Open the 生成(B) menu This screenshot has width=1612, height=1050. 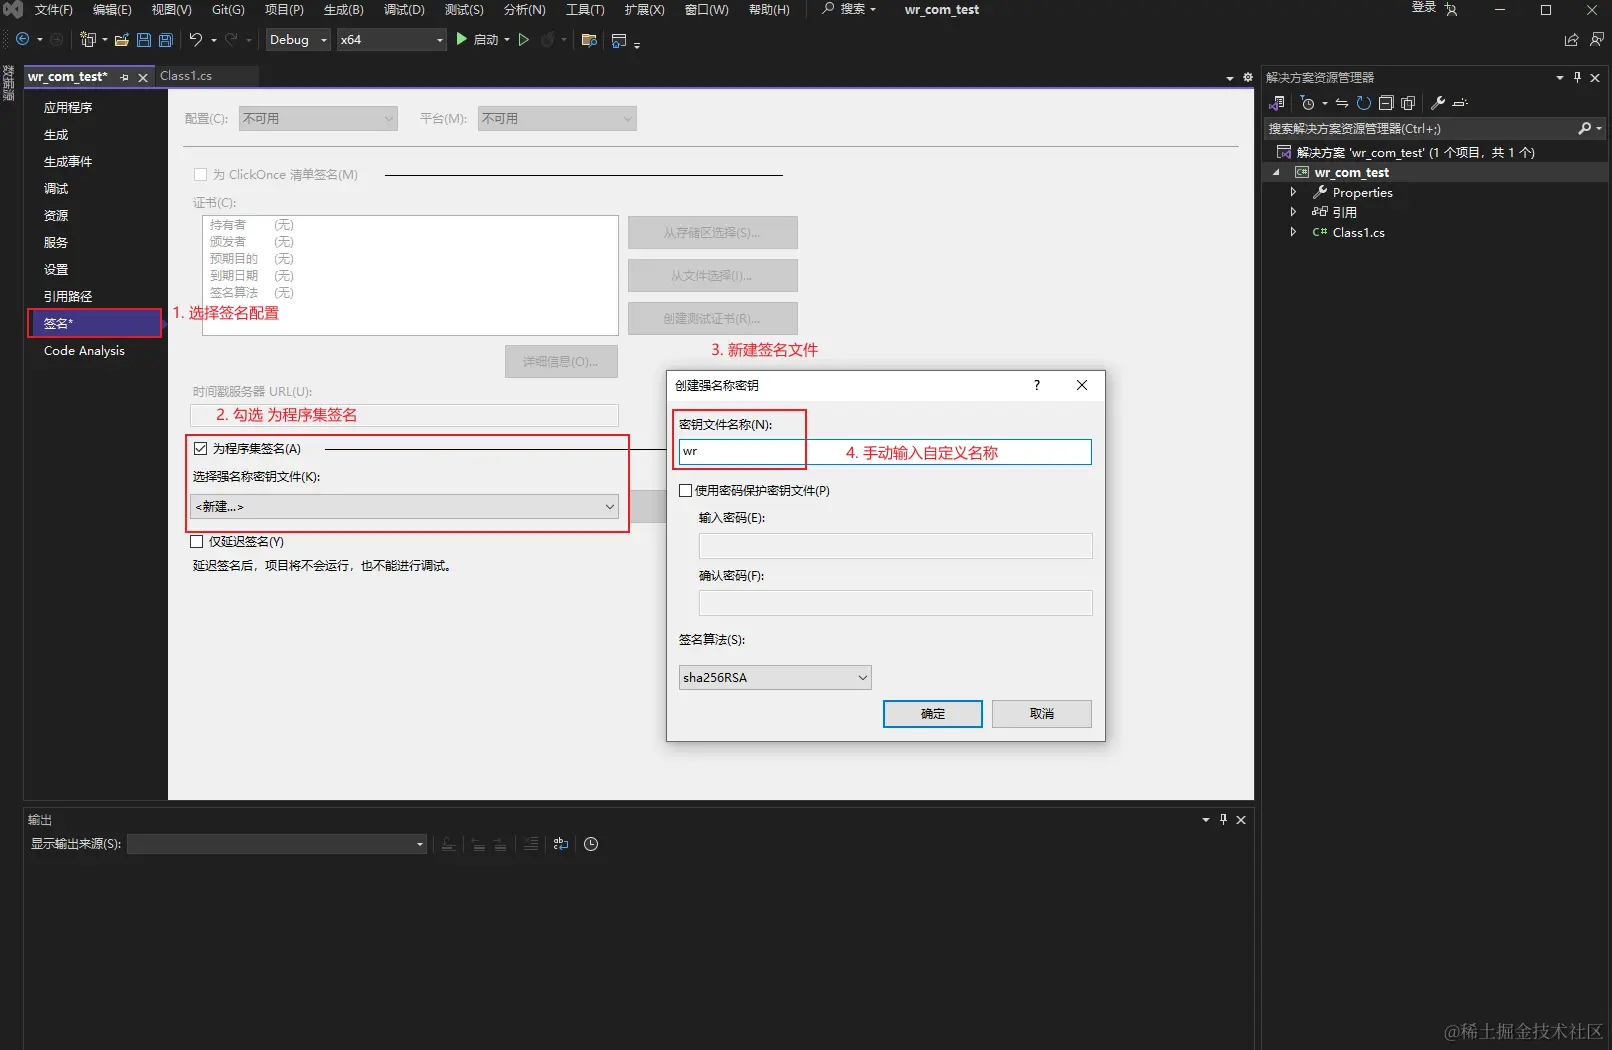[x=343, y=10]
